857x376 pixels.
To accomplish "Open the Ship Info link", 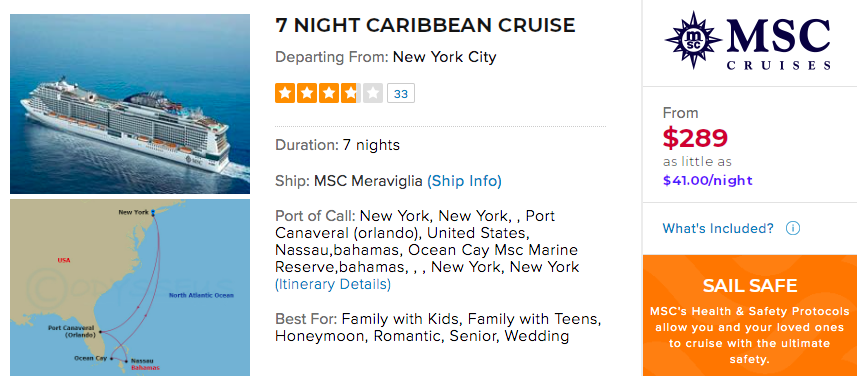I will (x=464, y=181).
